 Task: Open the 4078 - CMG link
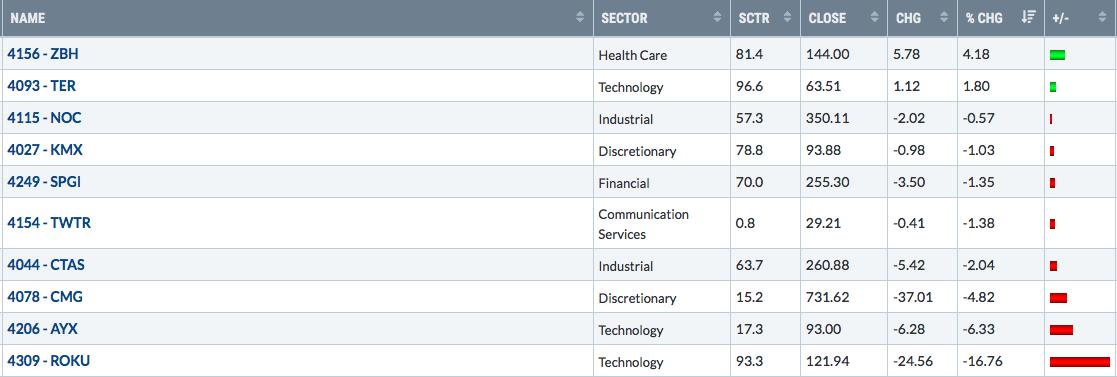[x=43, y=296]
